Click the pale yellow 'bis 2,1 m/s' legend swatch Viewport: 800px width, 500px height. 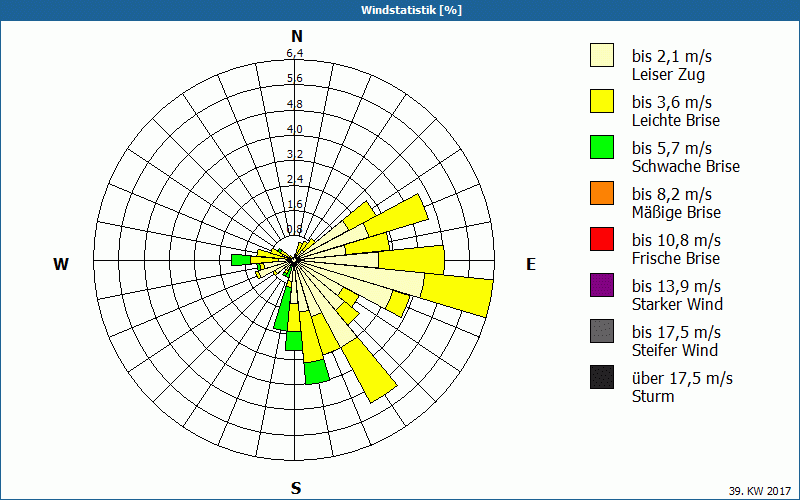(602, 55)
